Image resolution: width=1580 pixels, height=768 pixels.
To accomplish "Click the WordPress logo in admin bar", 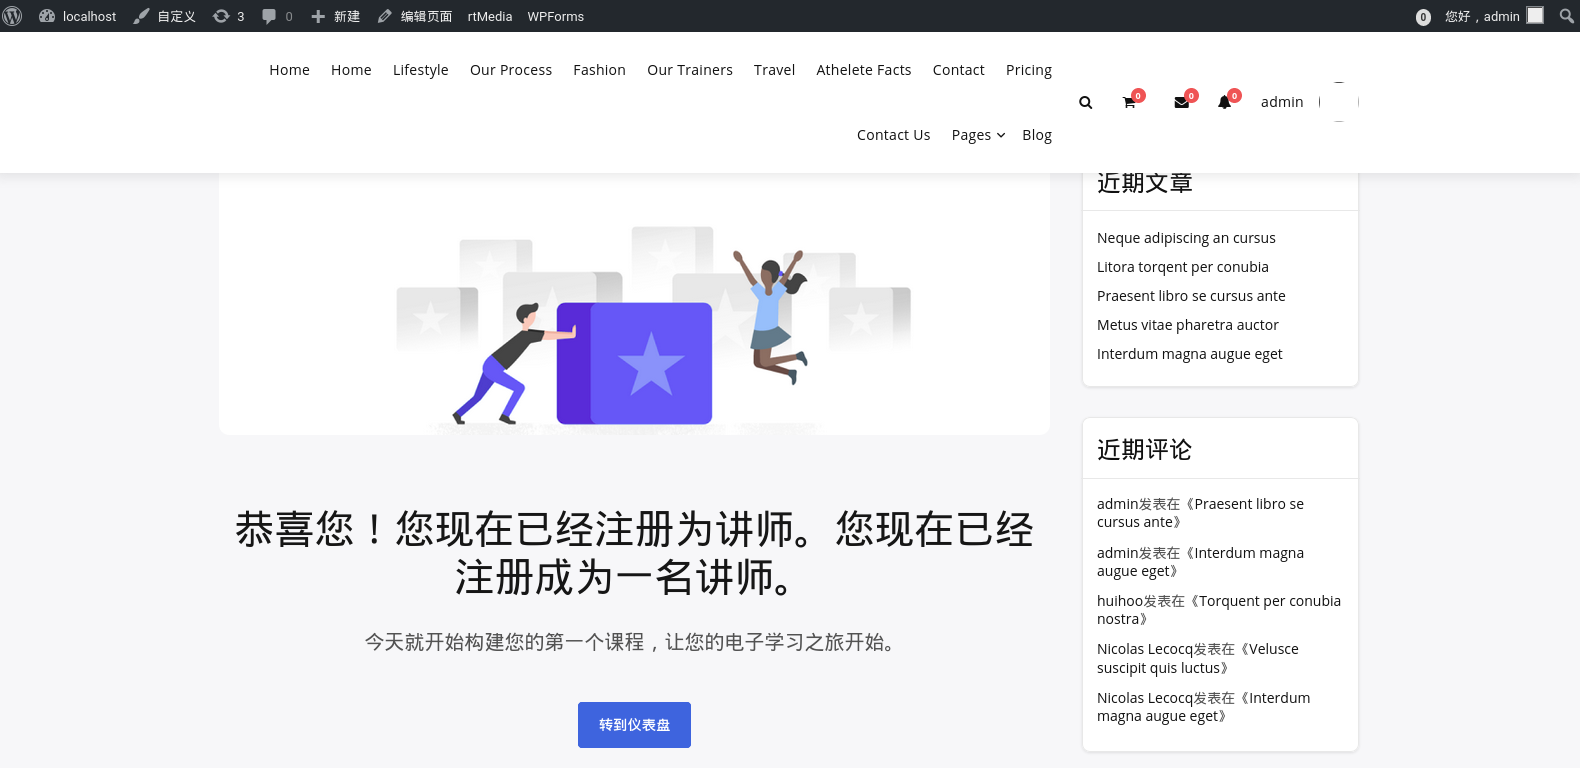I will coord(13,16).
